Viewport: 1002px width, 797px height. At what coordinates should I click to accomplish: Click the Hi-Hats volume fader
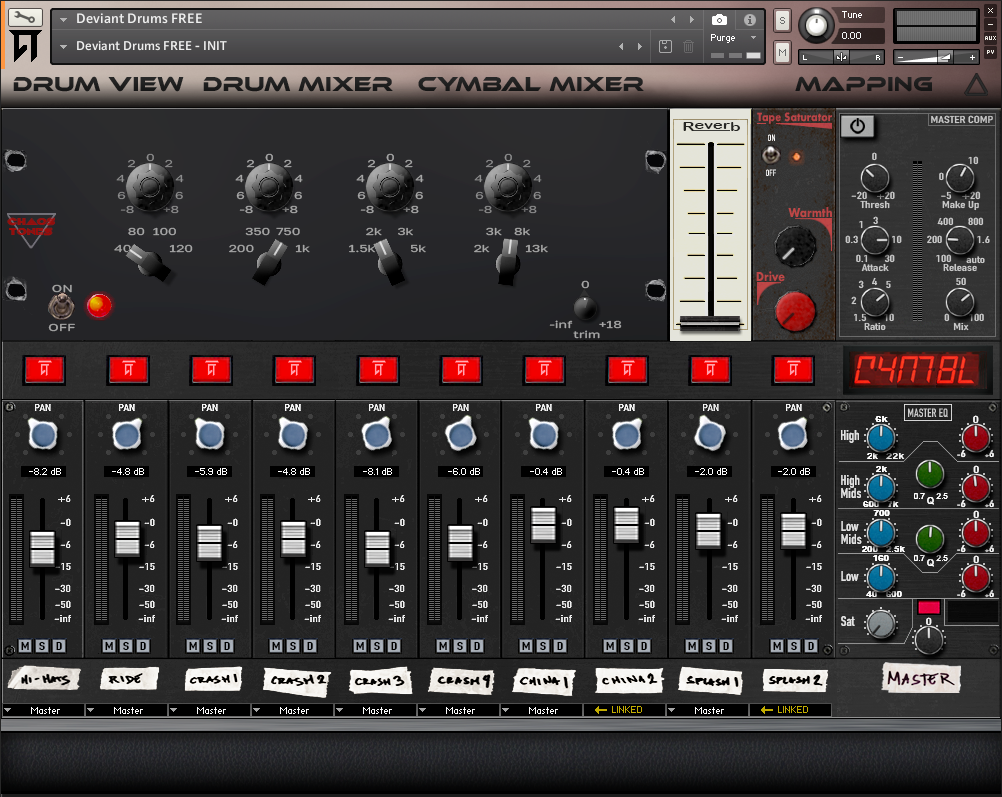point(43,548)
